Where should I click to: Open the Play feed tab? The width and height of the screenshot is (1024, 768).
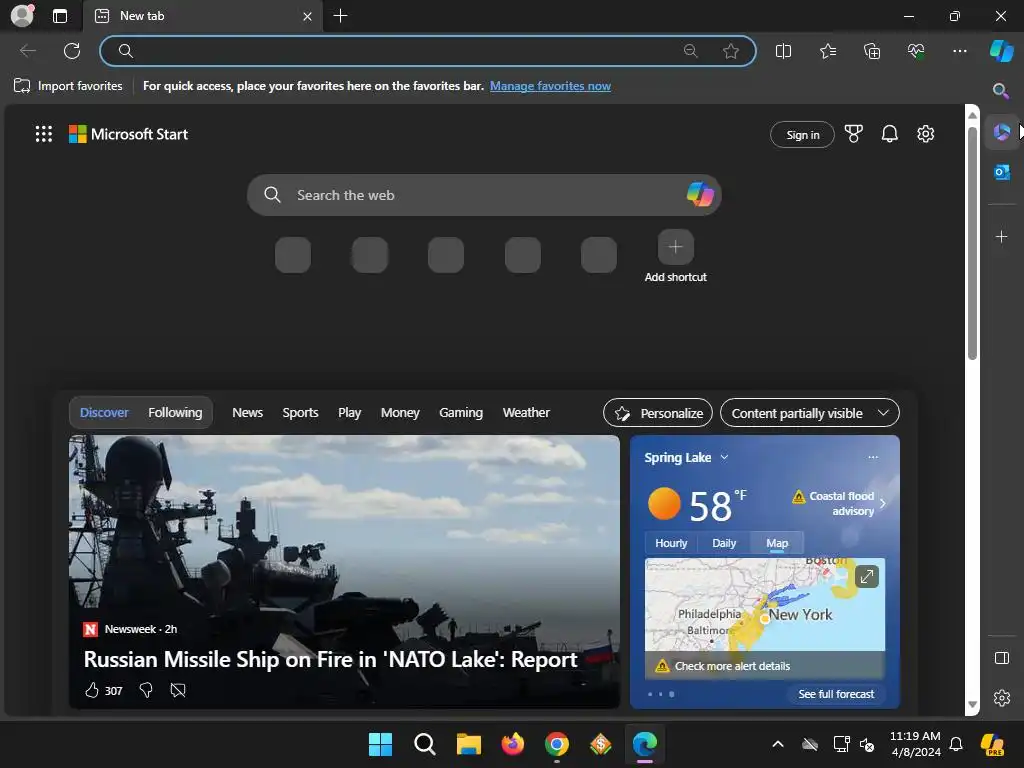(x=349, y=413)
